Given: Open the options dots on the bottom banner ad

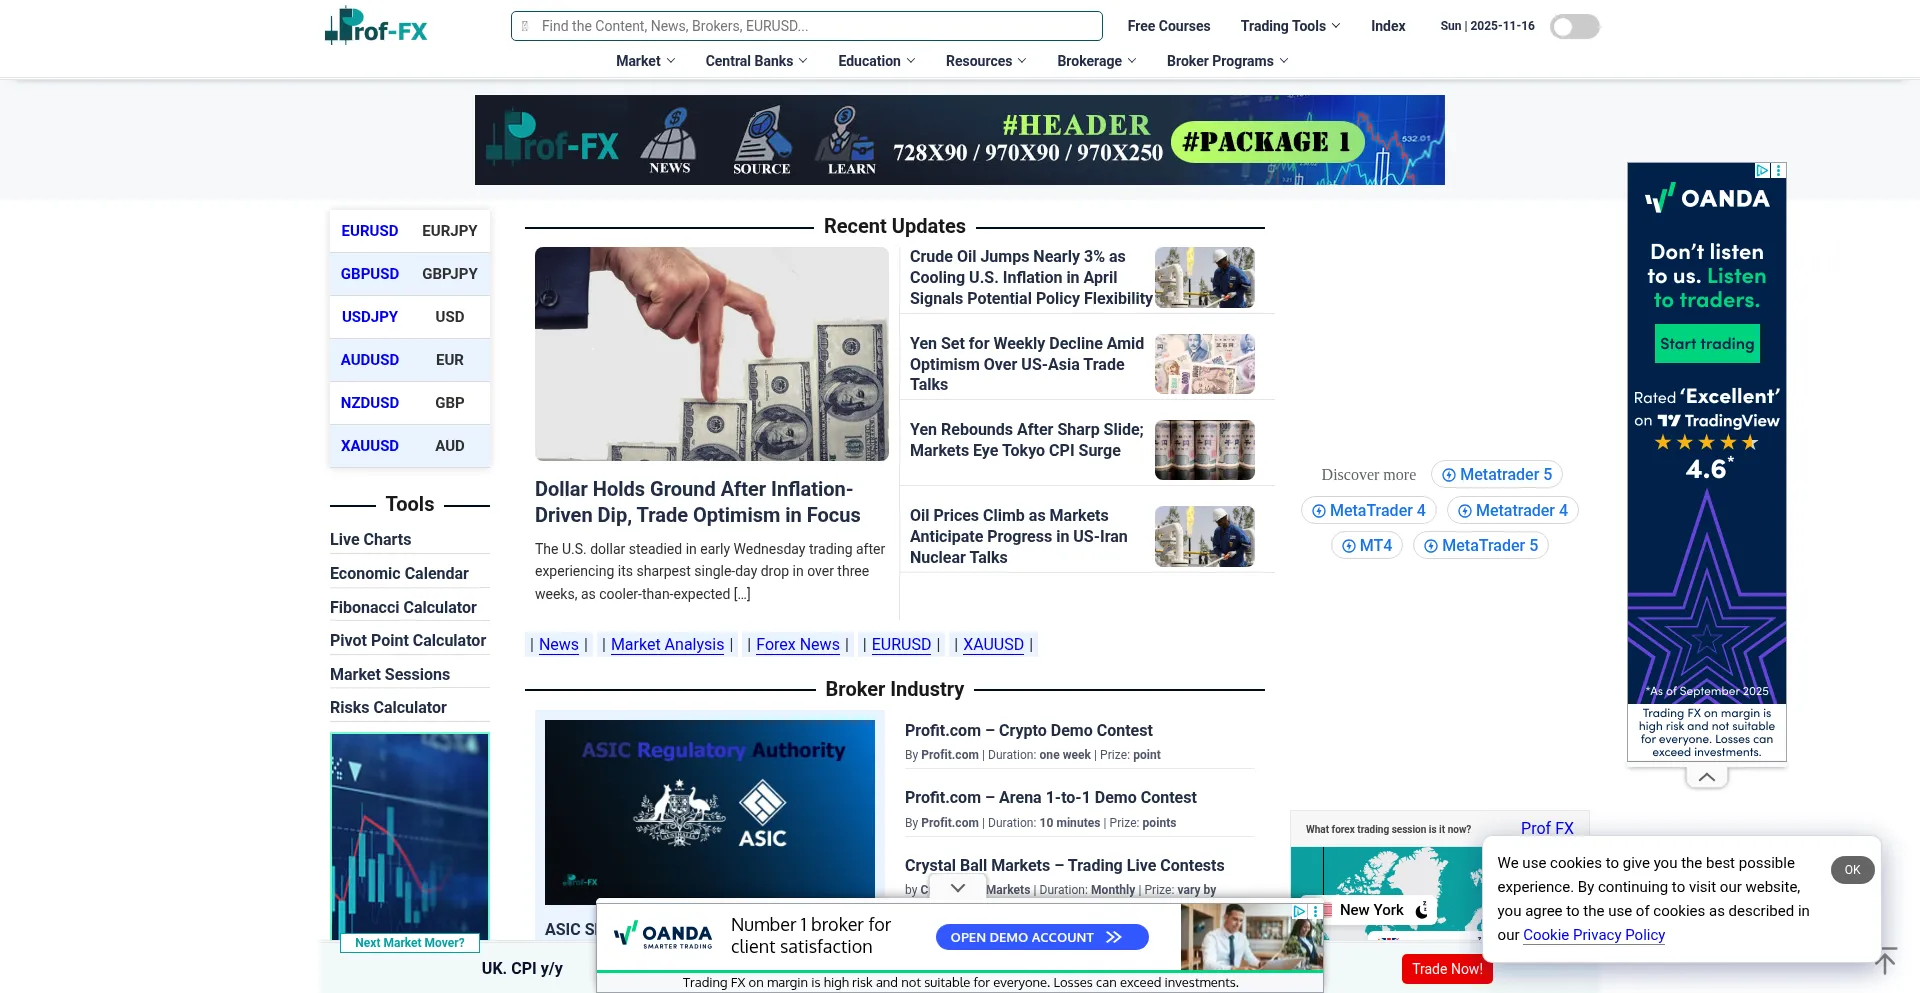Looking at the screenshot, I should click(1315, 912).
